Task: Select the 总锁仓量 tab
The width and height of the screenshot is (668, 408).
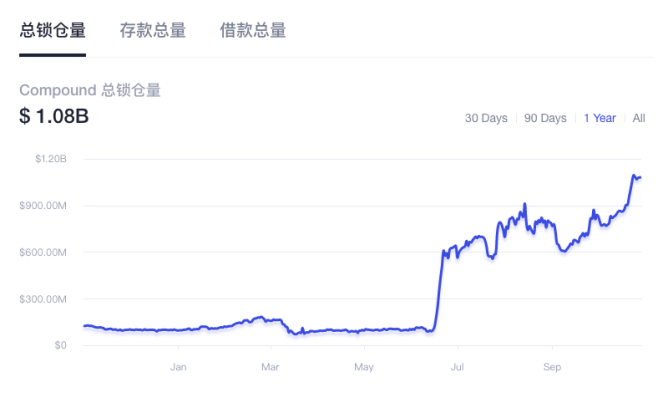Action: 53,31
